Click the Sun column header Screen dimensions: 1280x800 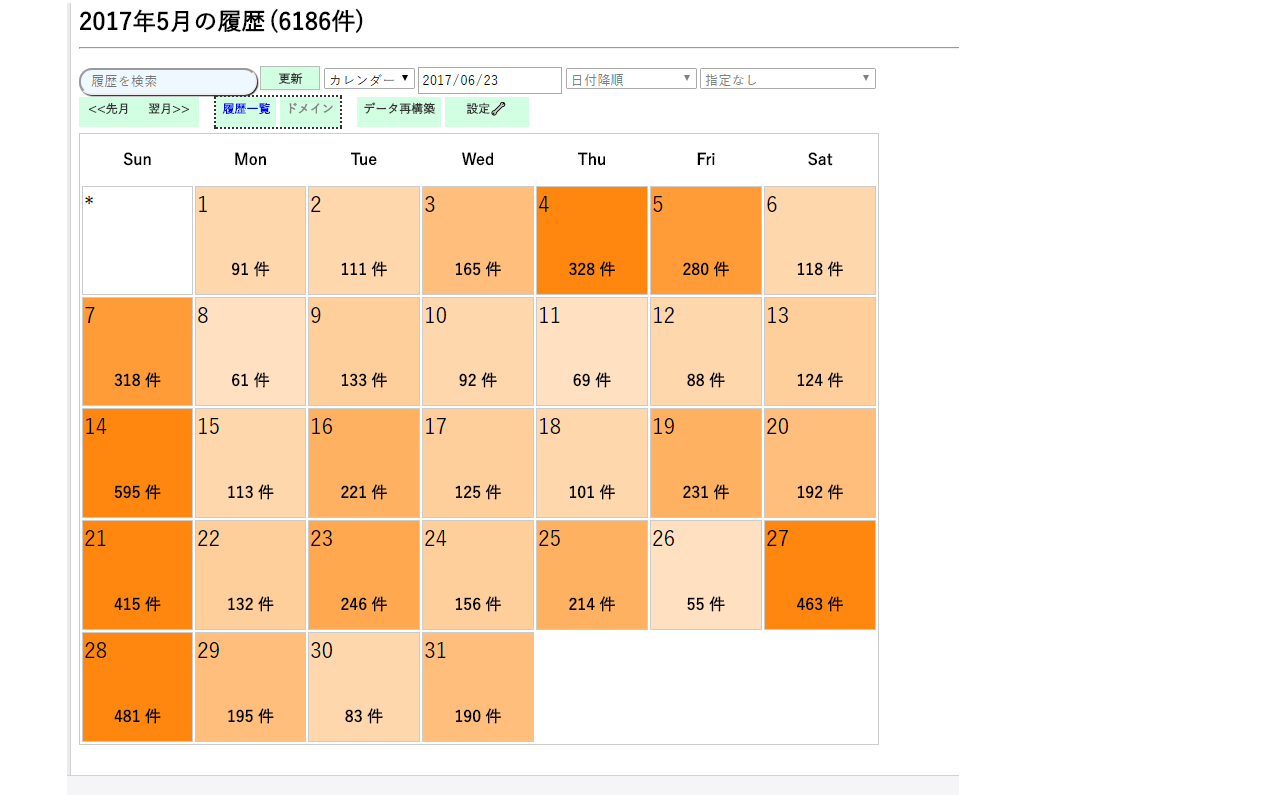[137, 159]
